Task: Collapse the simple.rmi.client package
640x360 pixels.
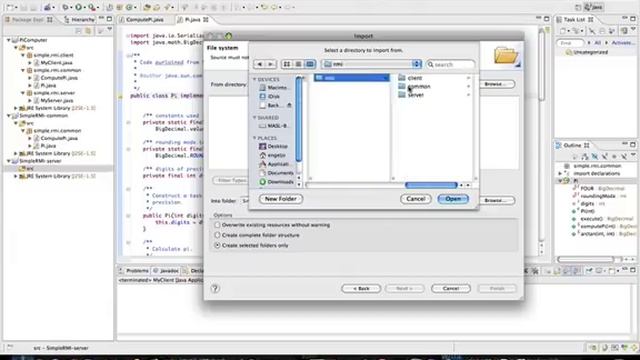Action: (23, 55)
